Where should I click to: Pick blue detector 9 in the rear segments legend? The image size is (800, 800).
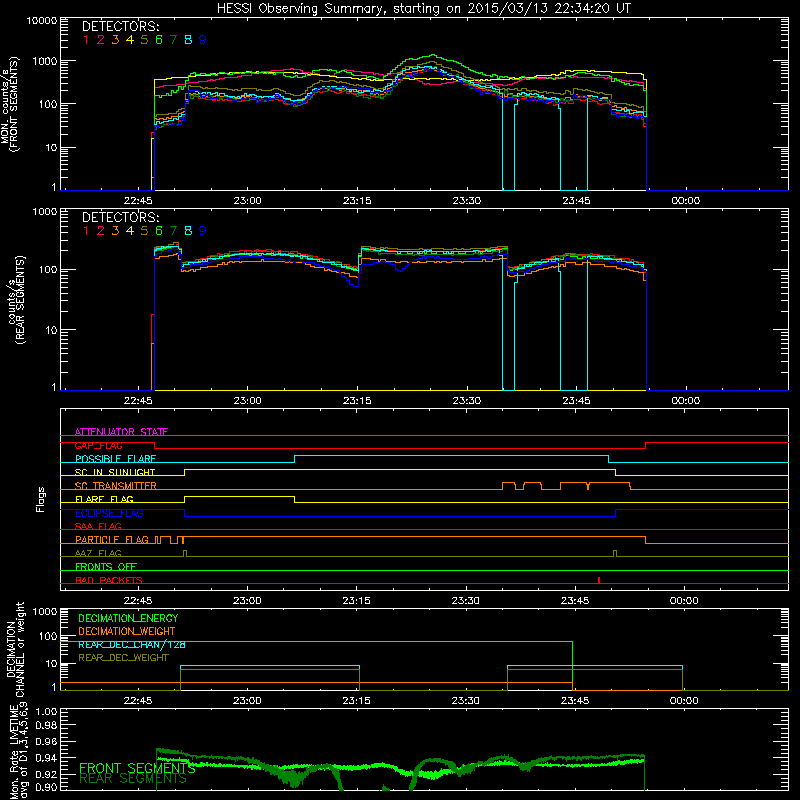(203, 231)
